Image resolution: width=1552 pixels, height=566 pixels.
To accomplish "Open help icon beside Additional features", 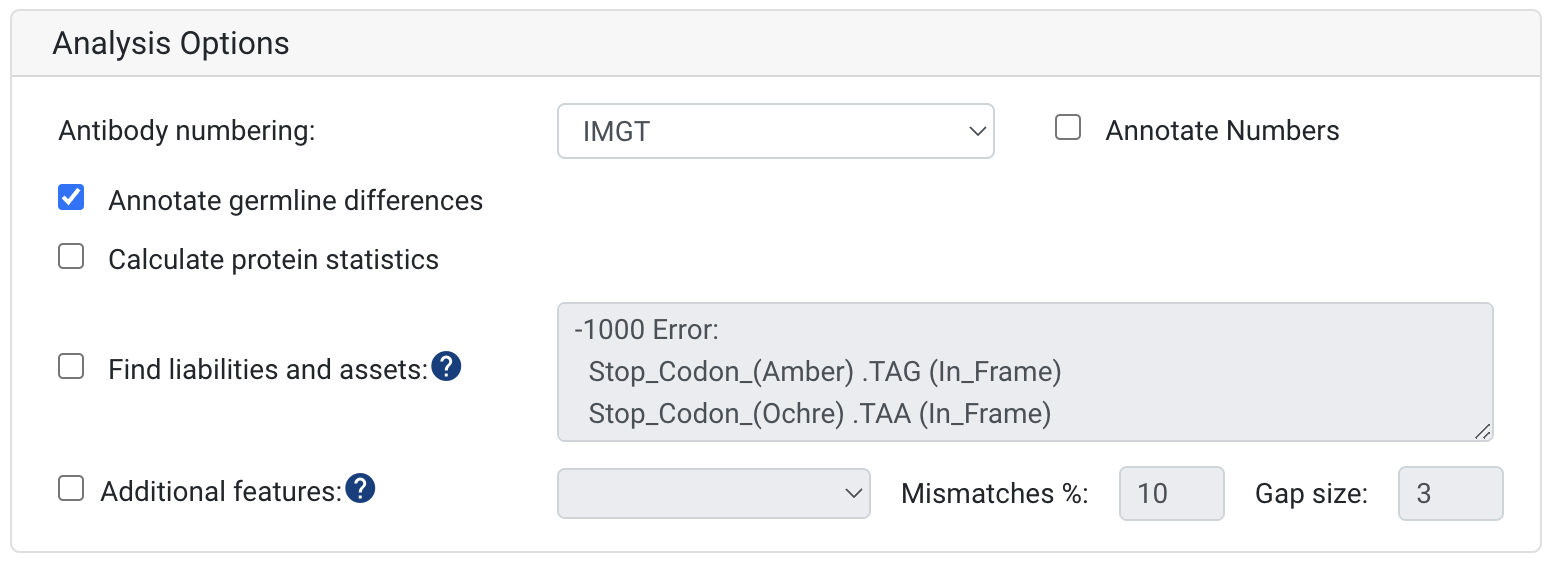I will tap(360, 489).
